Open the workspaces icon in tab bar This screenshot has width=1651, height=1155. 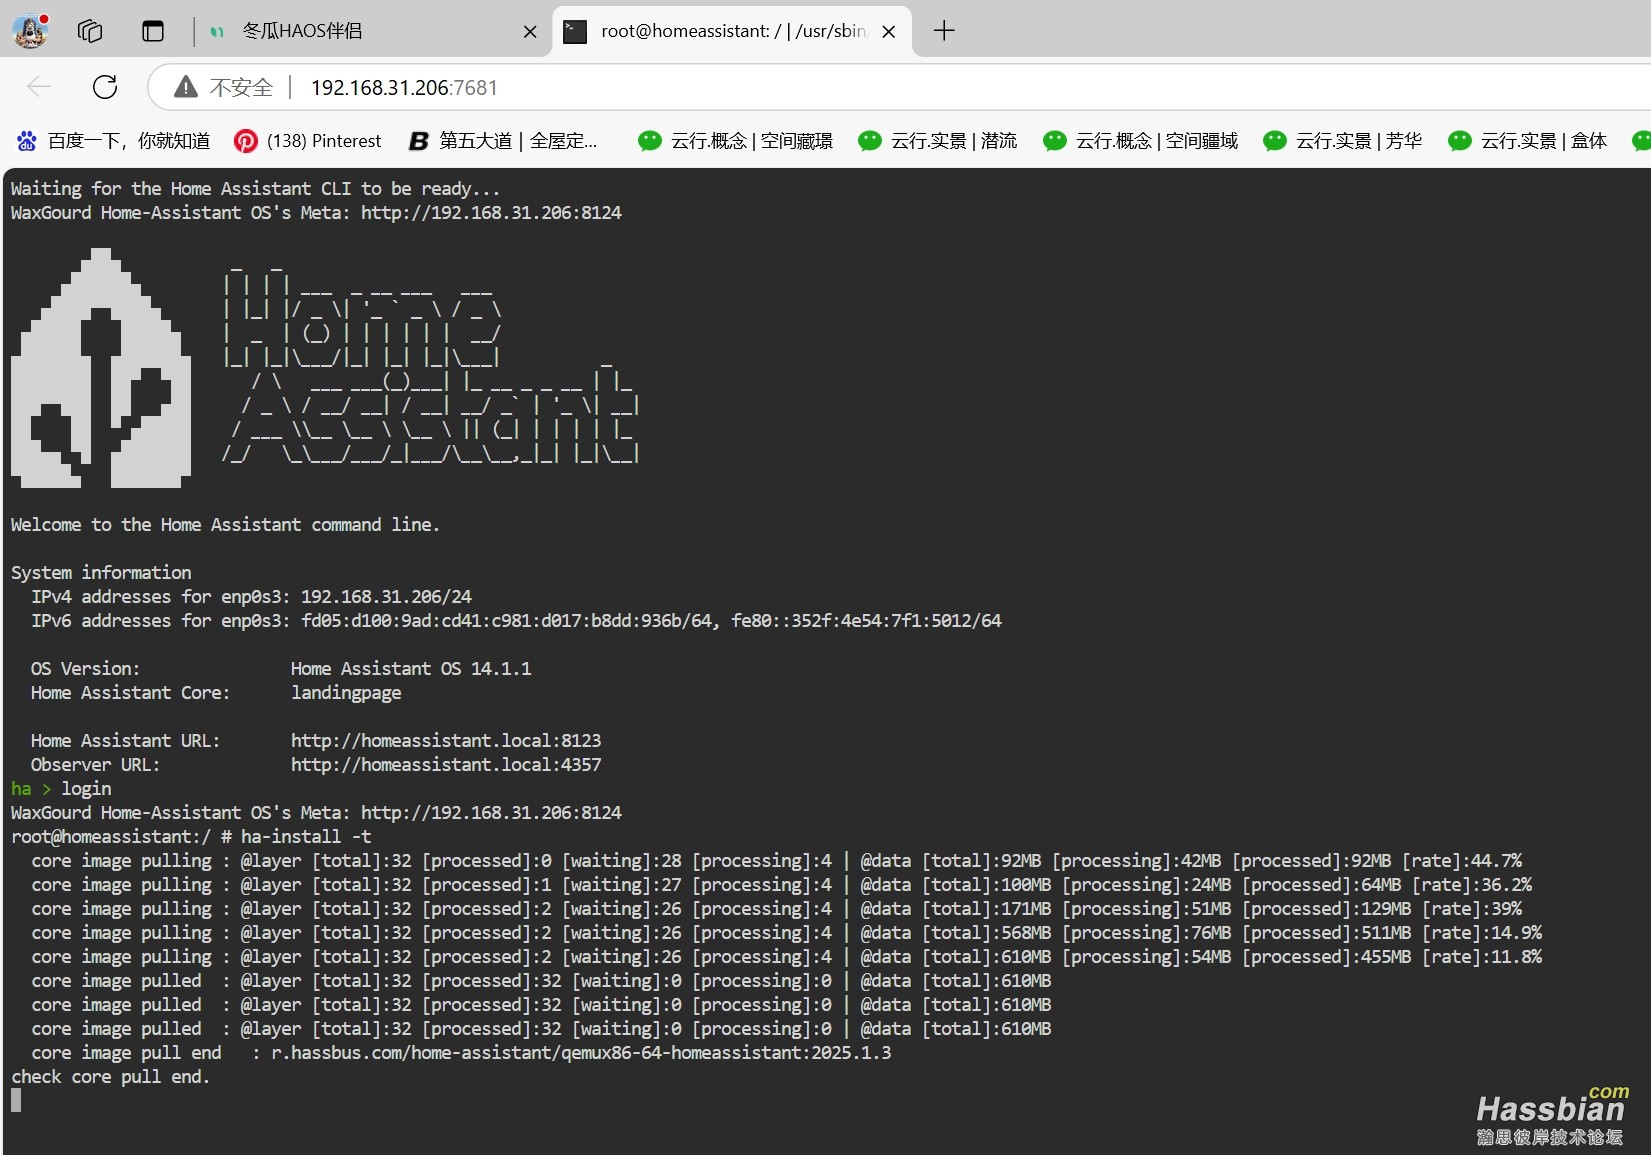pos(90,31)
